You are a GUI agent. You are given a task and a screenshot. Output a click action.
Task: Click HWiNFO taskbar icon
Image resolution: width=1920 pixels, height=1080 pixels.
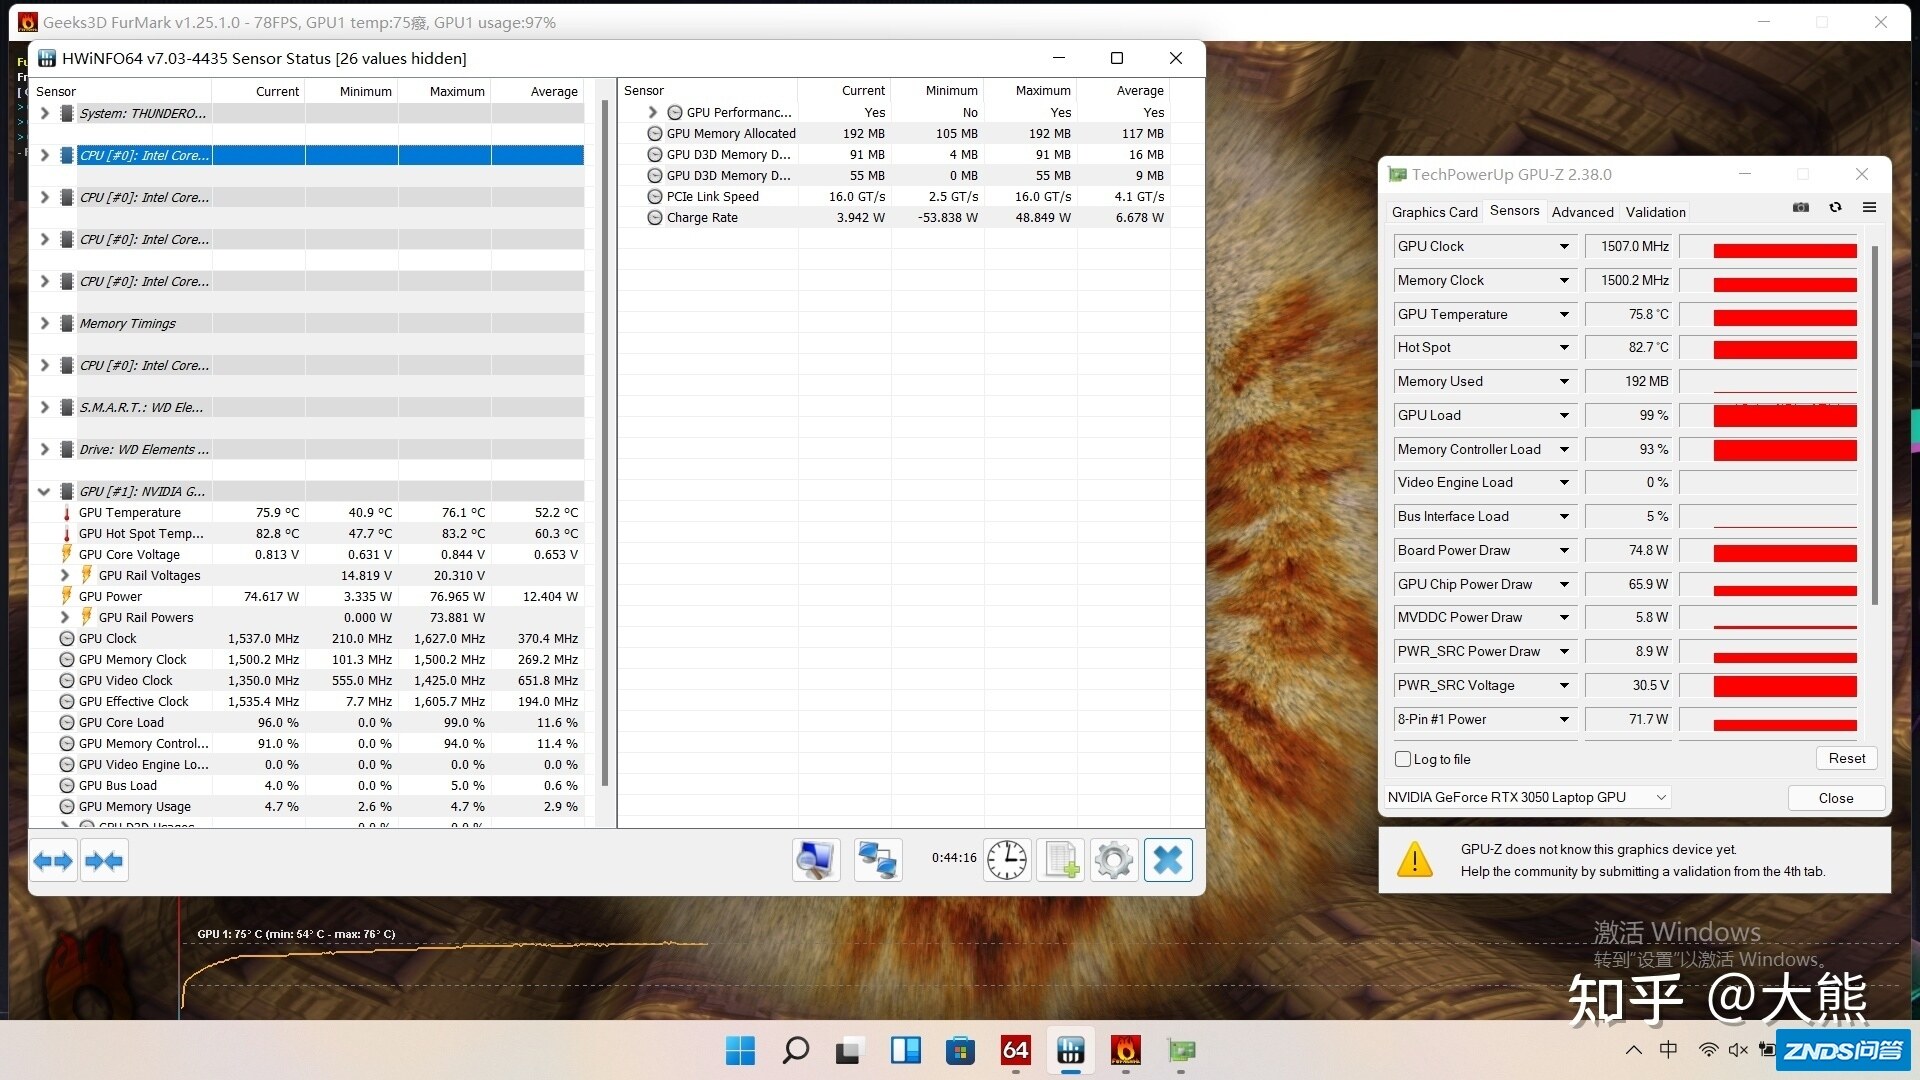pos(1070,1050)
